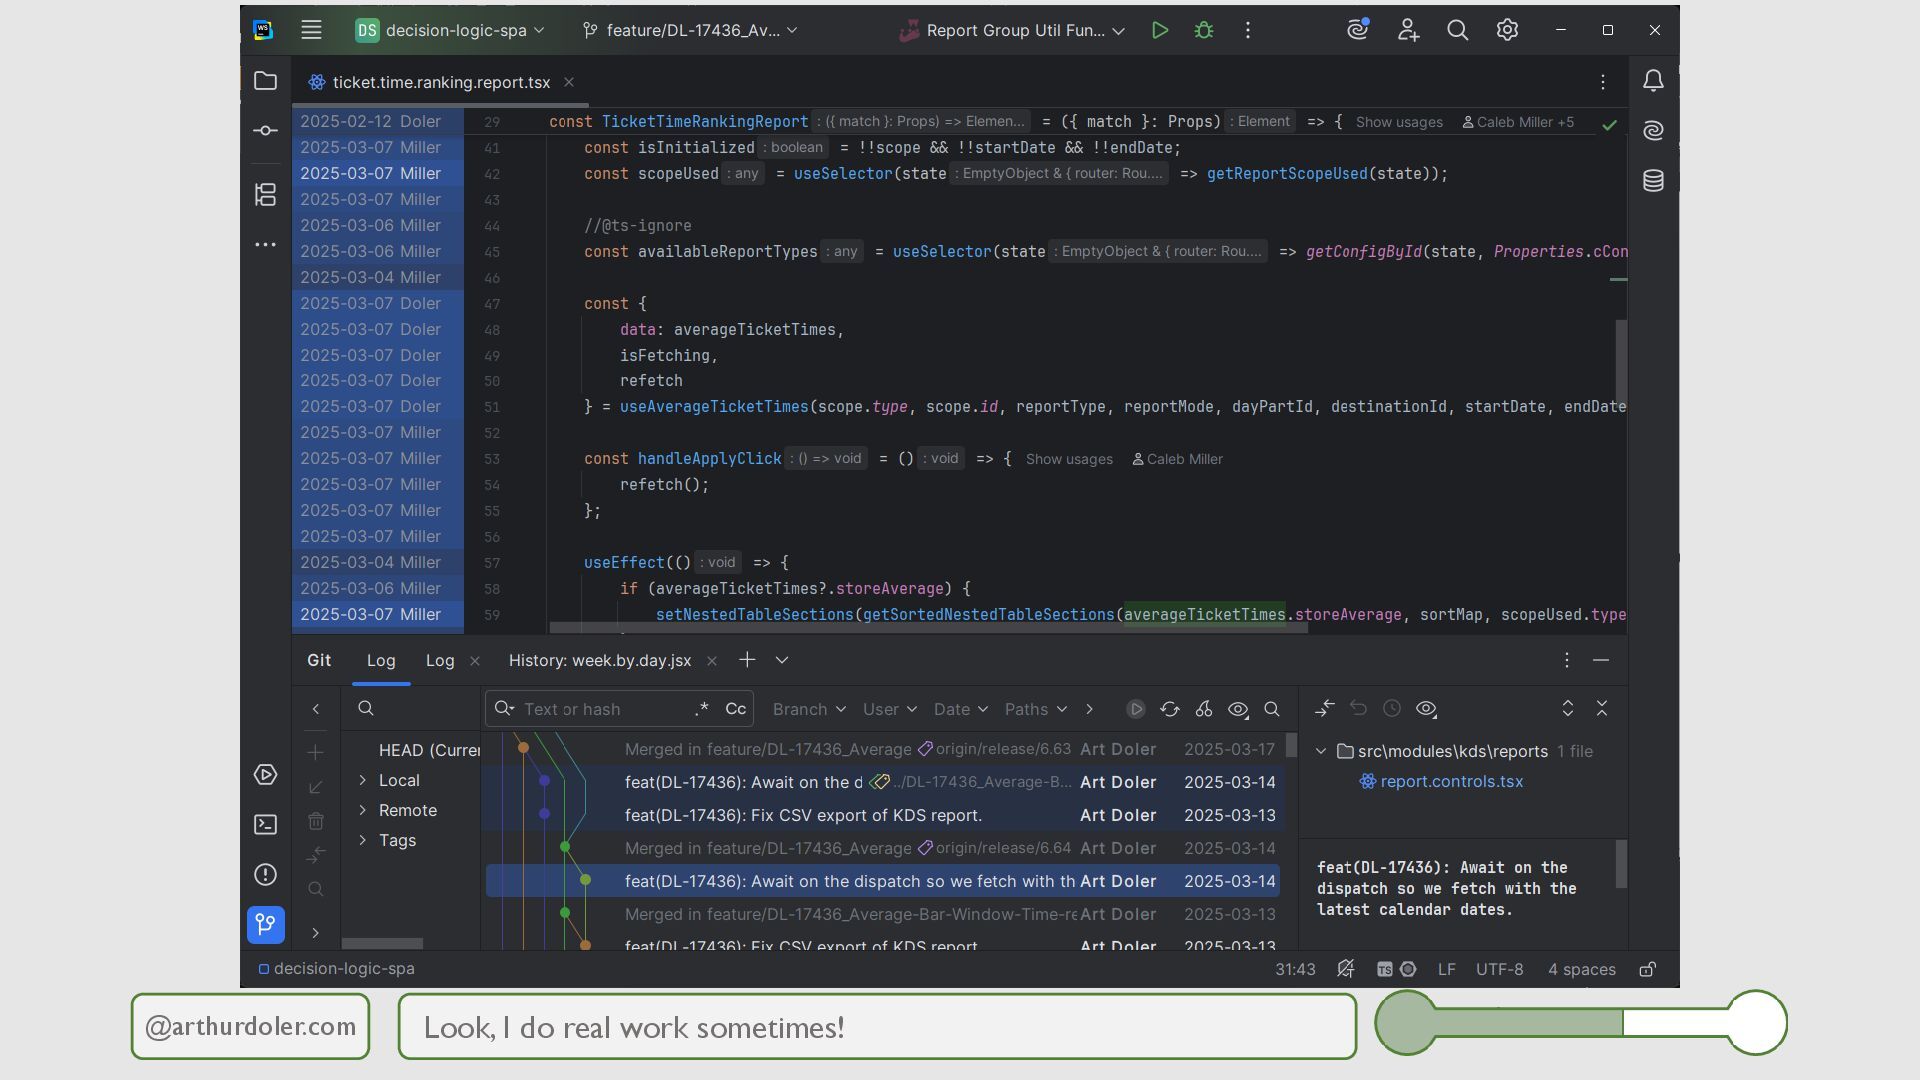
Task: Open the Structure tool window icon
Action: pos(265,194)
